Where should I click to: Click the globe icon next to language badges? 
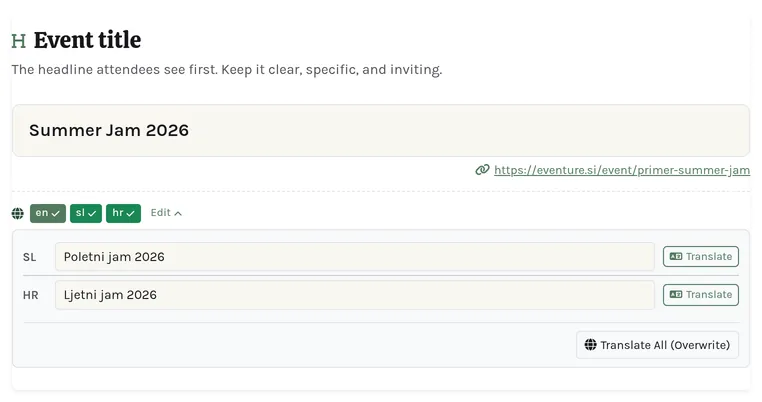tap(17, 213)
